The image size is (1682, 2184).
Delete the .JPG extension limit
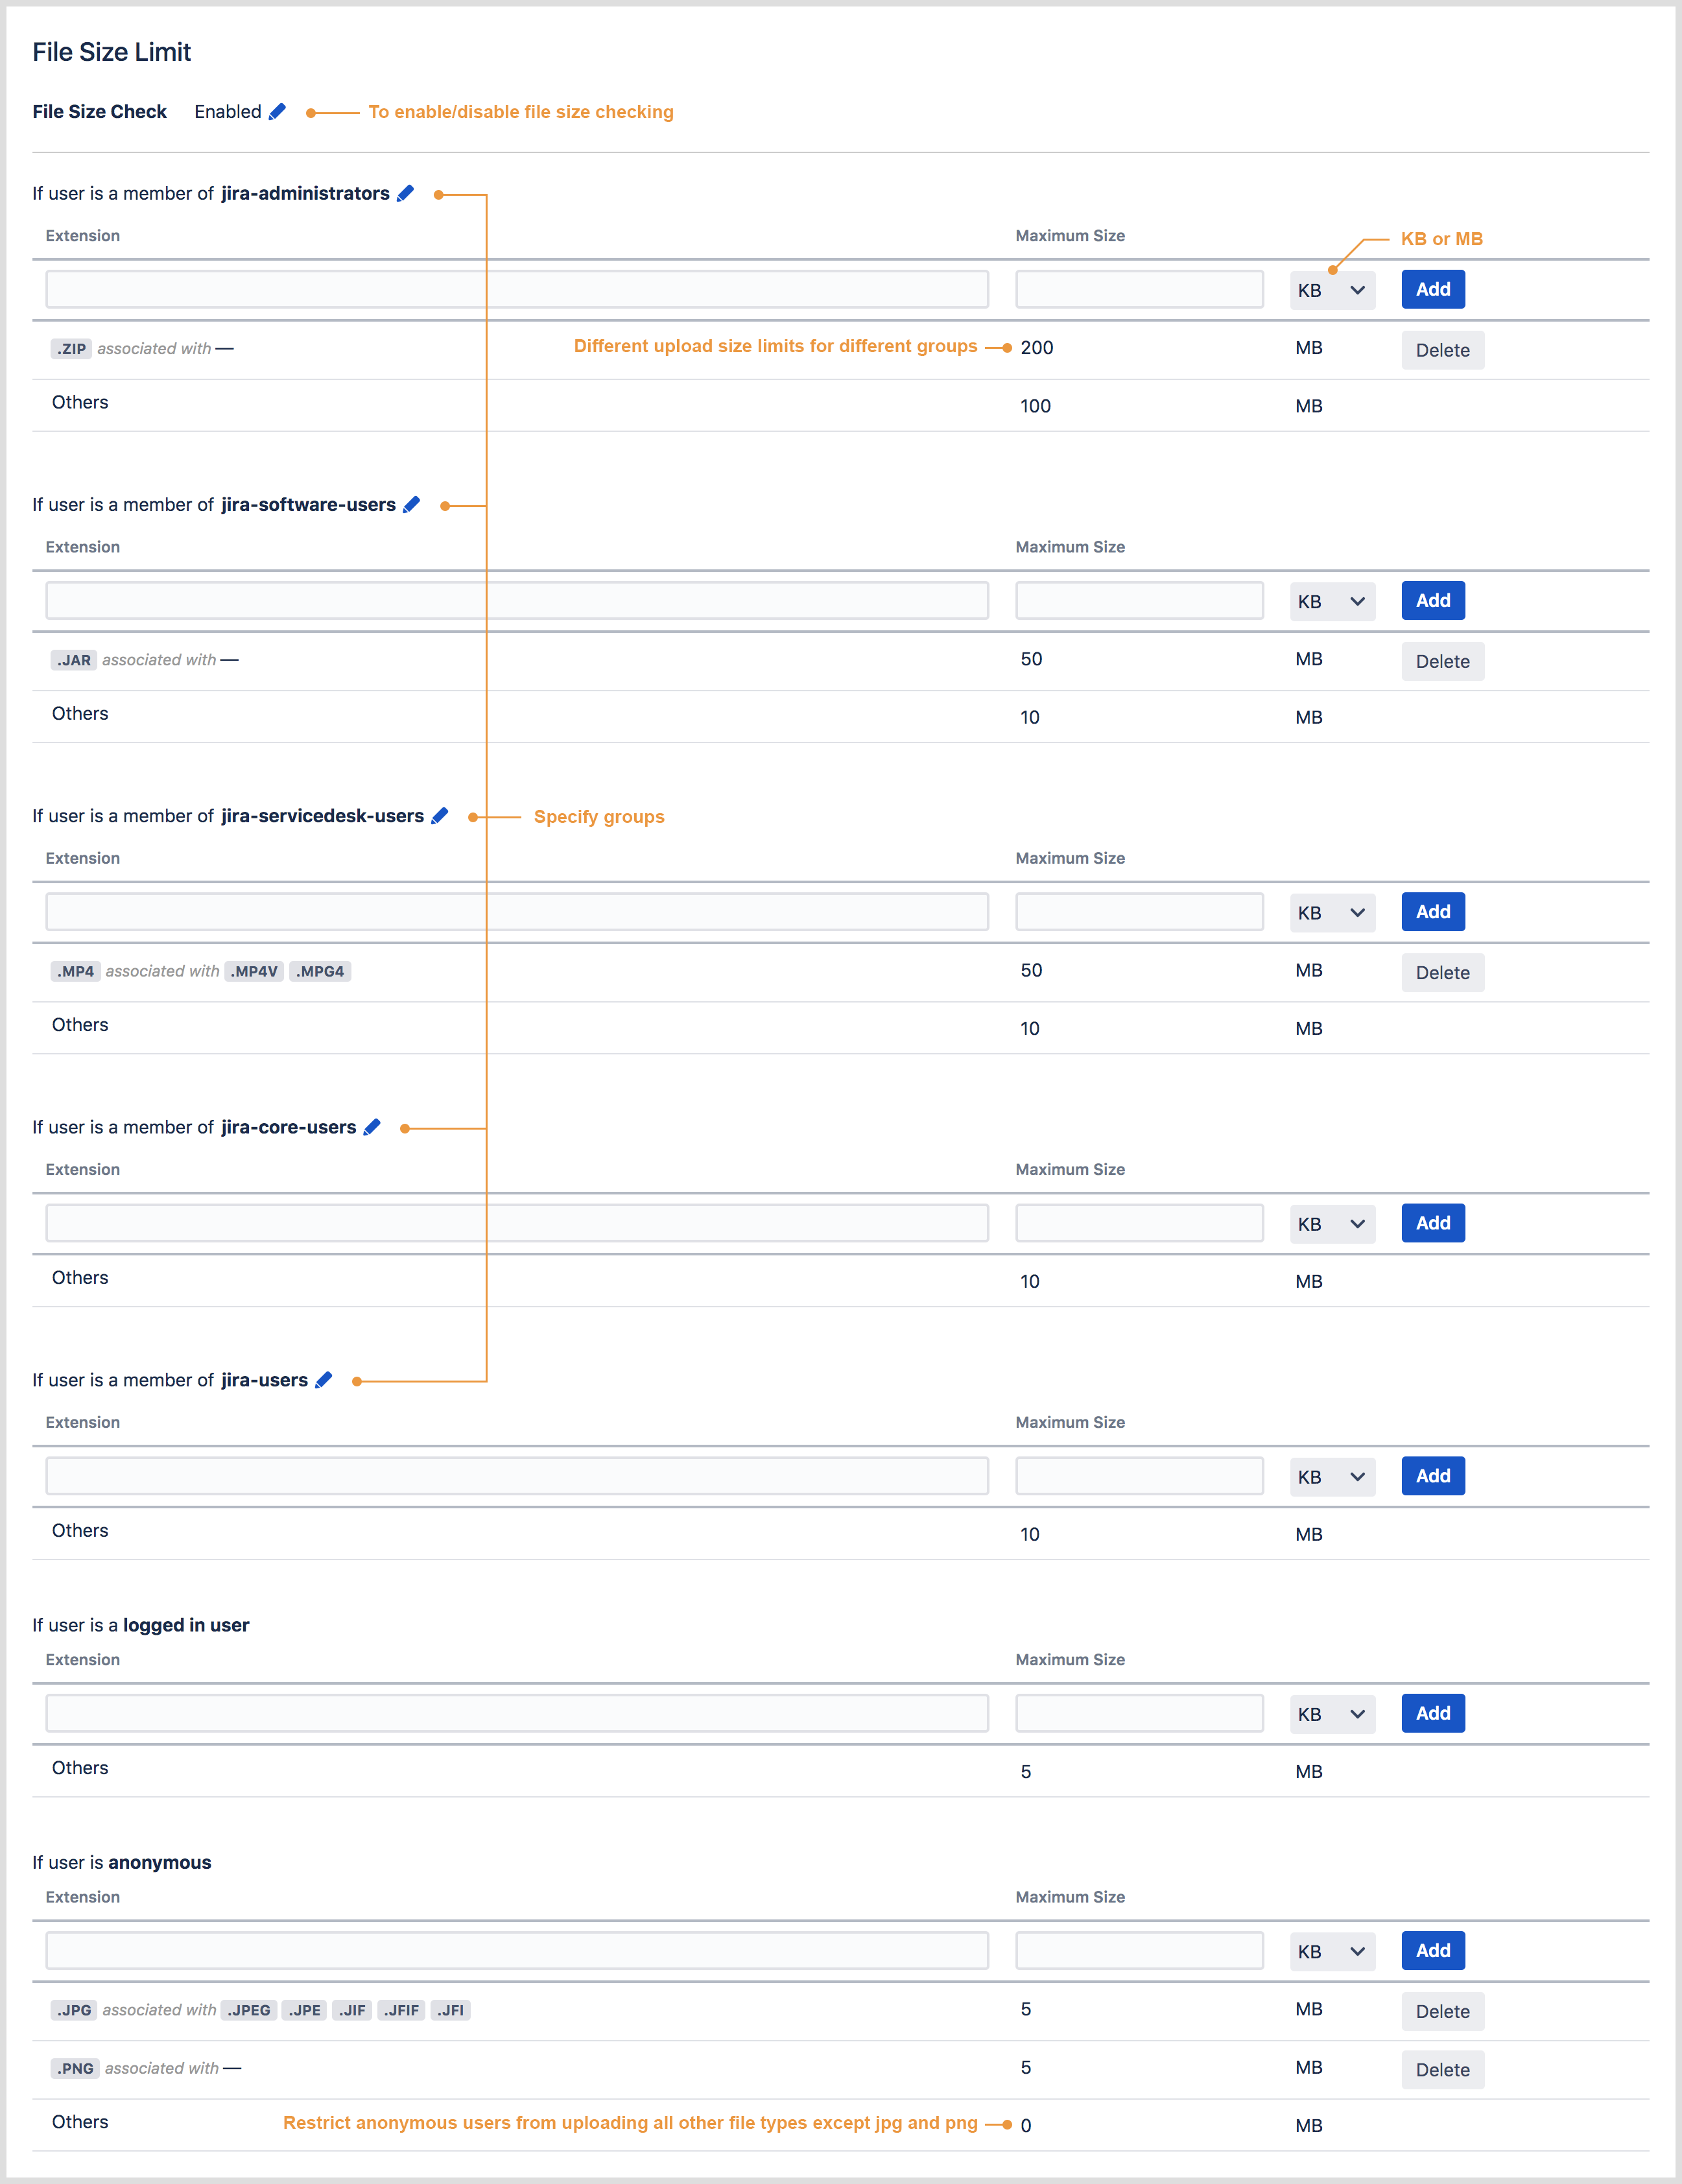[x=1441, y=2011]
